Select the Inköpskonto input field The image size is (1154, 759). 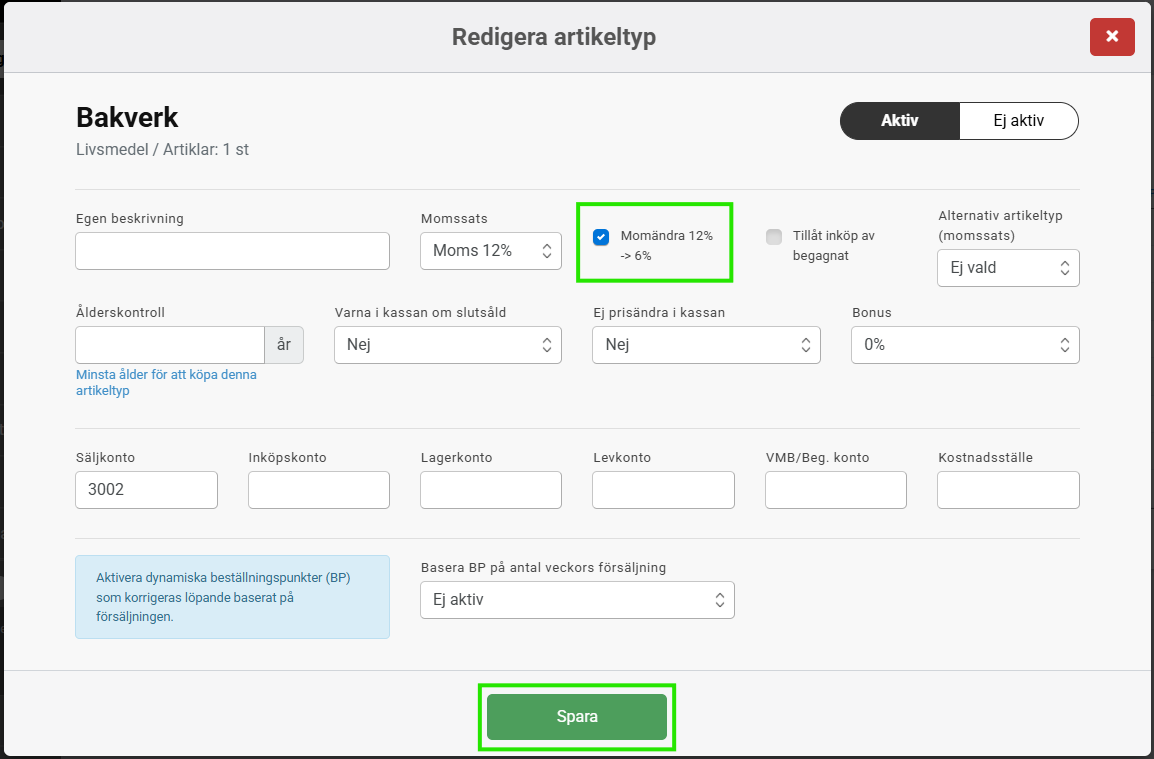(x=318, y=490)
